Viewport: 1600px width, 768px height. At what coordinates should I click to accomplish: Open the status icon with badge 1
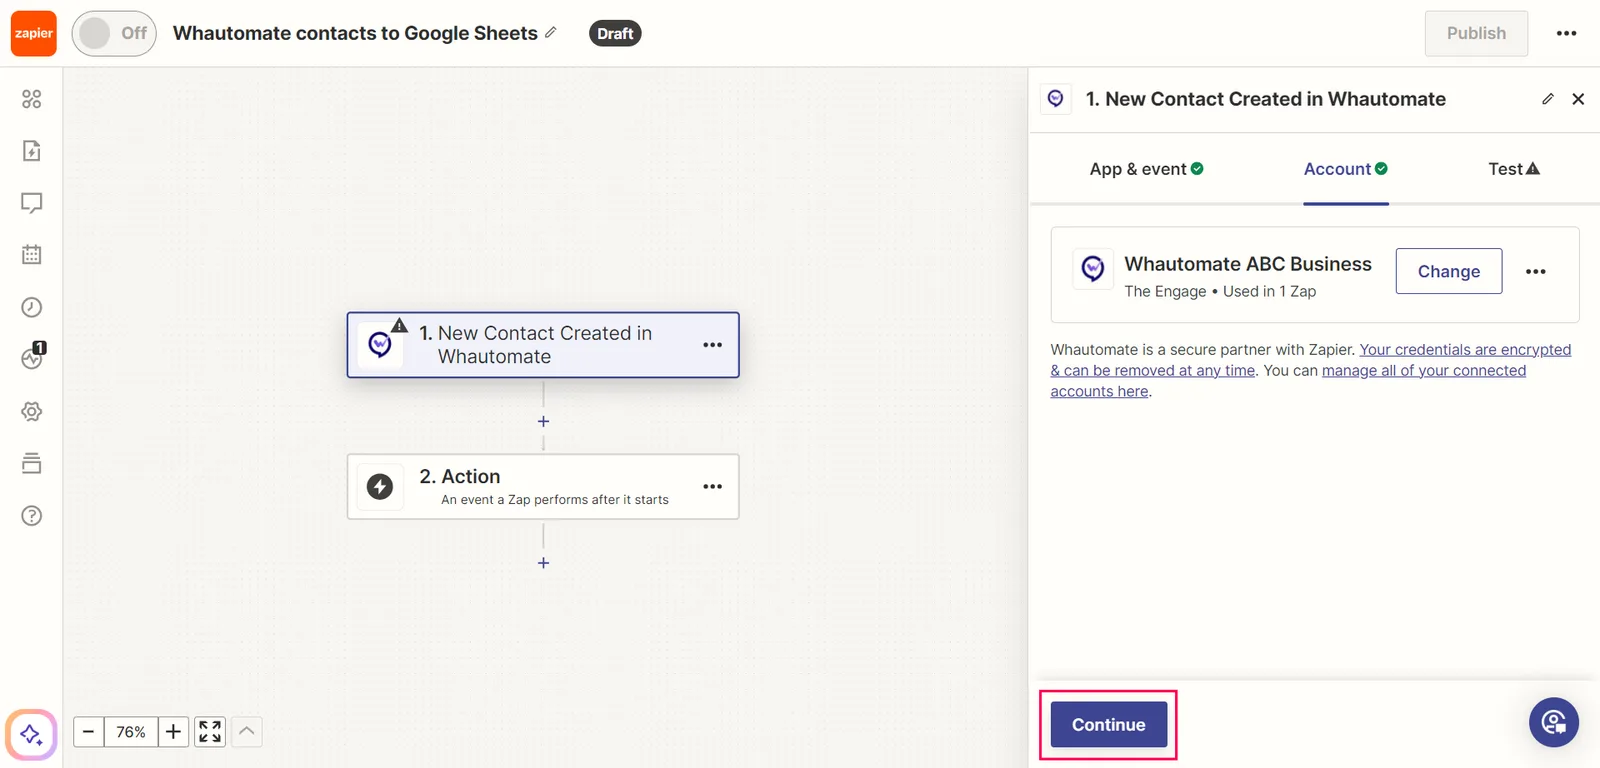pyautogui.click(x=33, y=357)
